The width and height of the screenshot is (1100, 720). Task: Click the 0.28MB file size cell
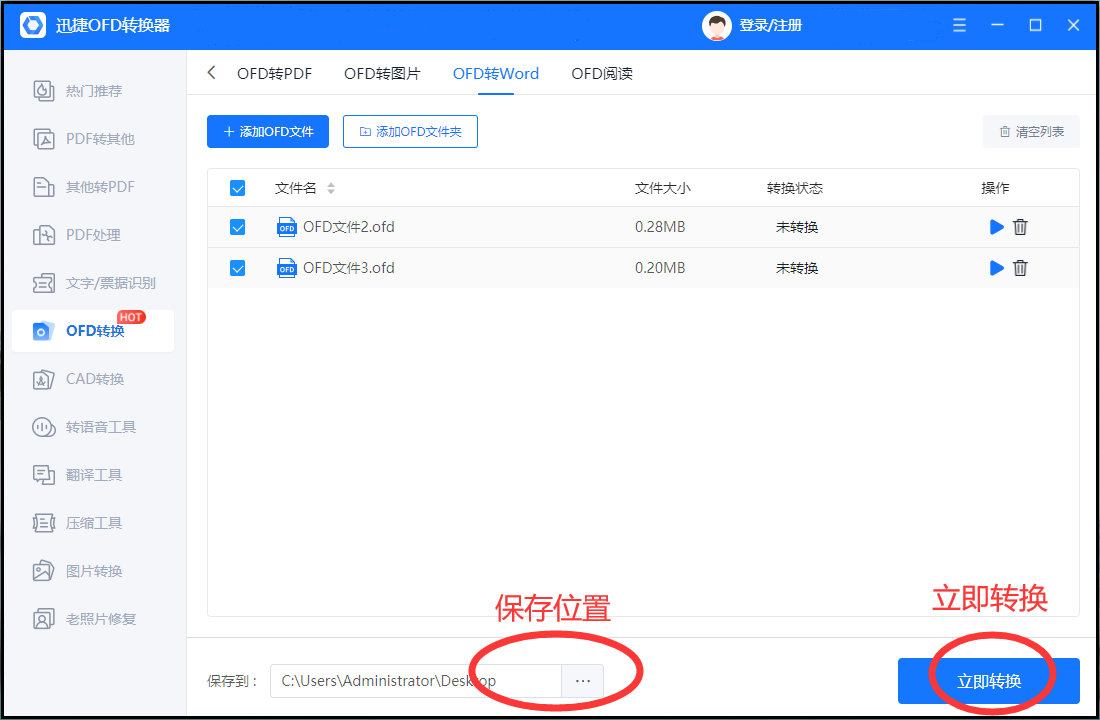pos(660,227)
